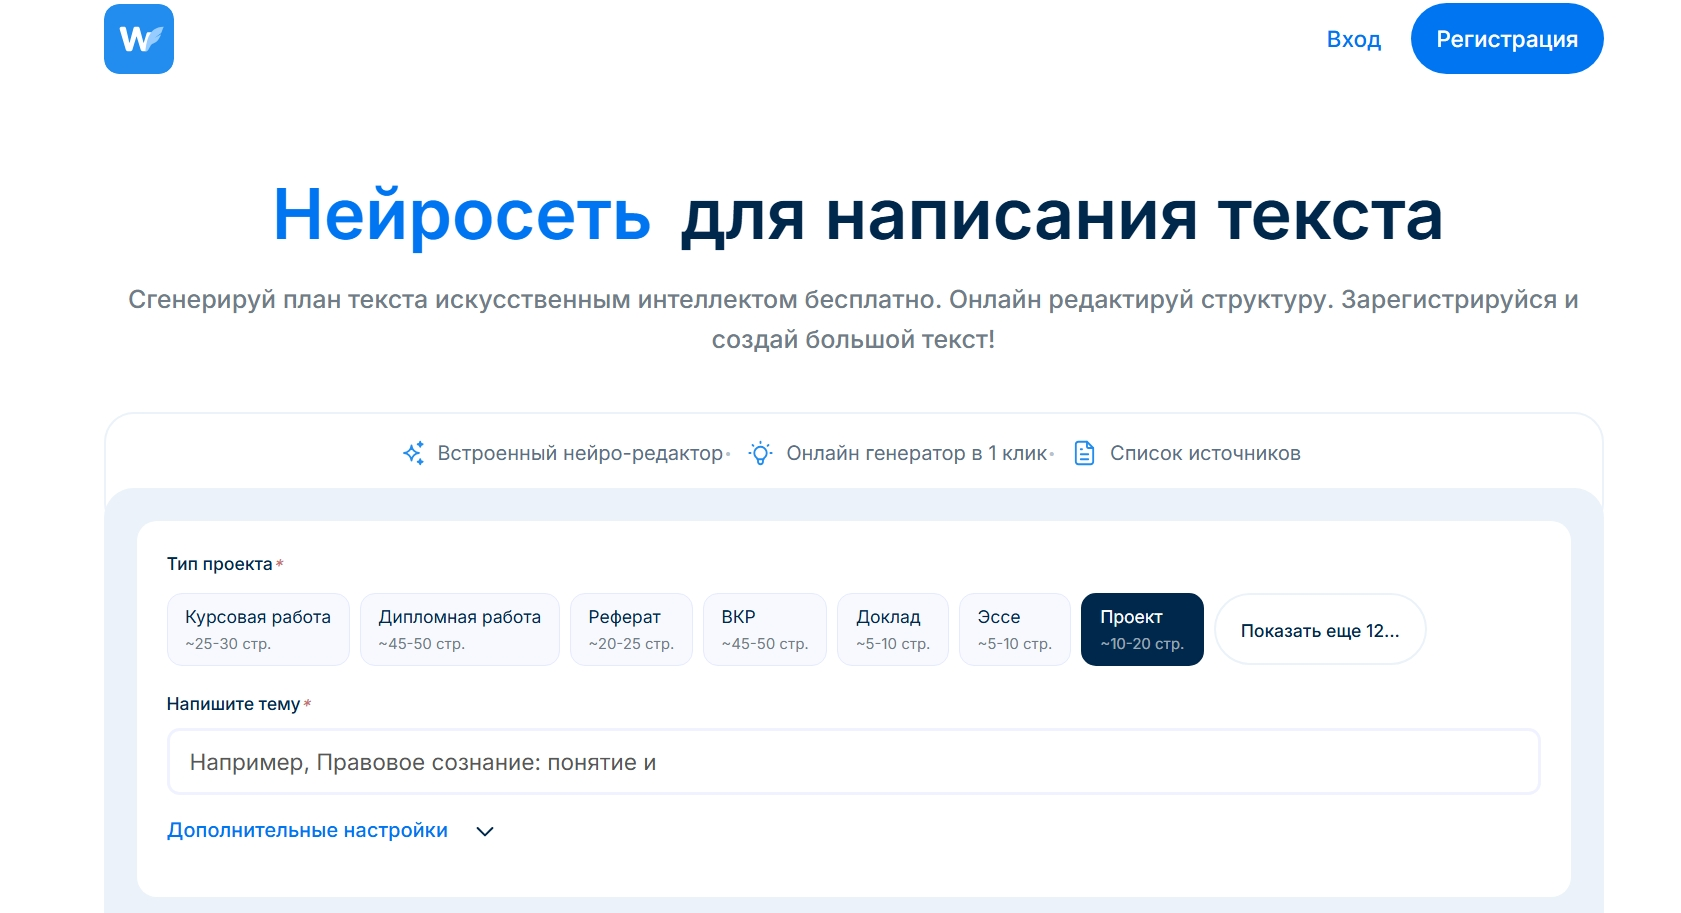Expand Дополнительные настройки section
Image resolution: width=1681 pixels, height=913 pixels.
[307, 830]
